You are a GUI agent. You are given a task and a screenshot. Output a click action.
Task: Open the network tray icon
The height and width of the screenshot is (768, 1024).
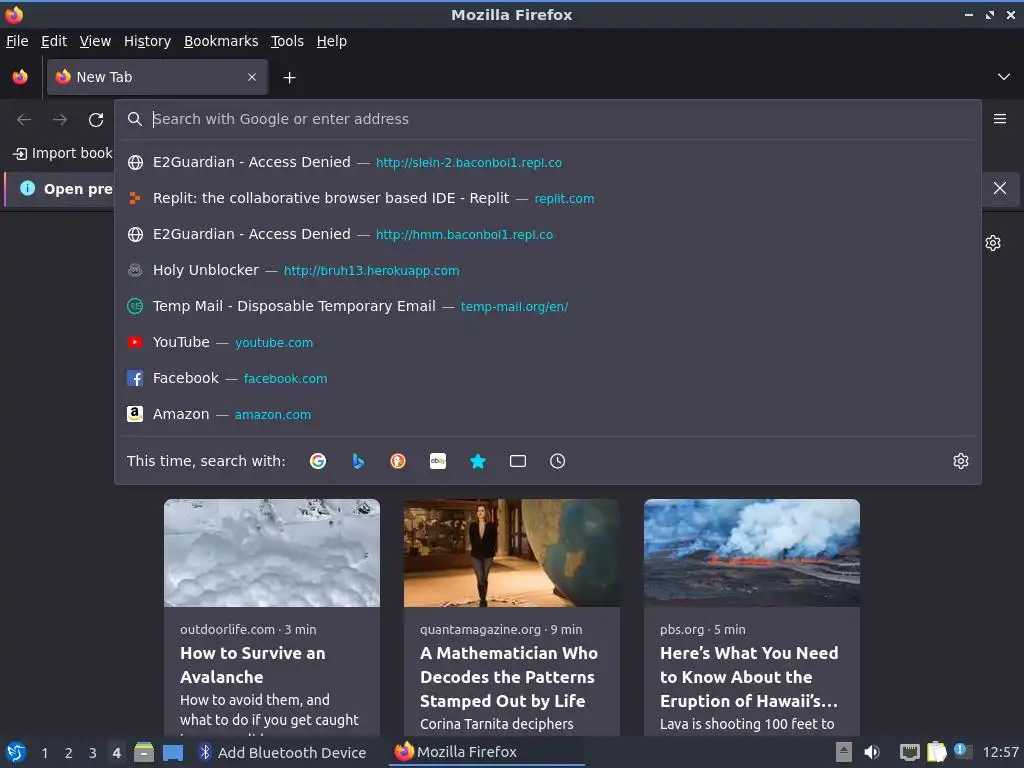[909, 753]
